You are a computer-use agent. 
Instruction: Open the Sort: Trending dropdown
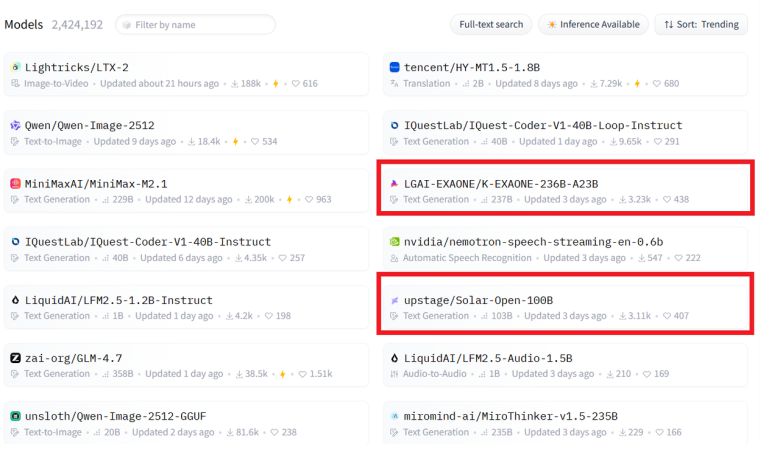(x=701, y=24)
